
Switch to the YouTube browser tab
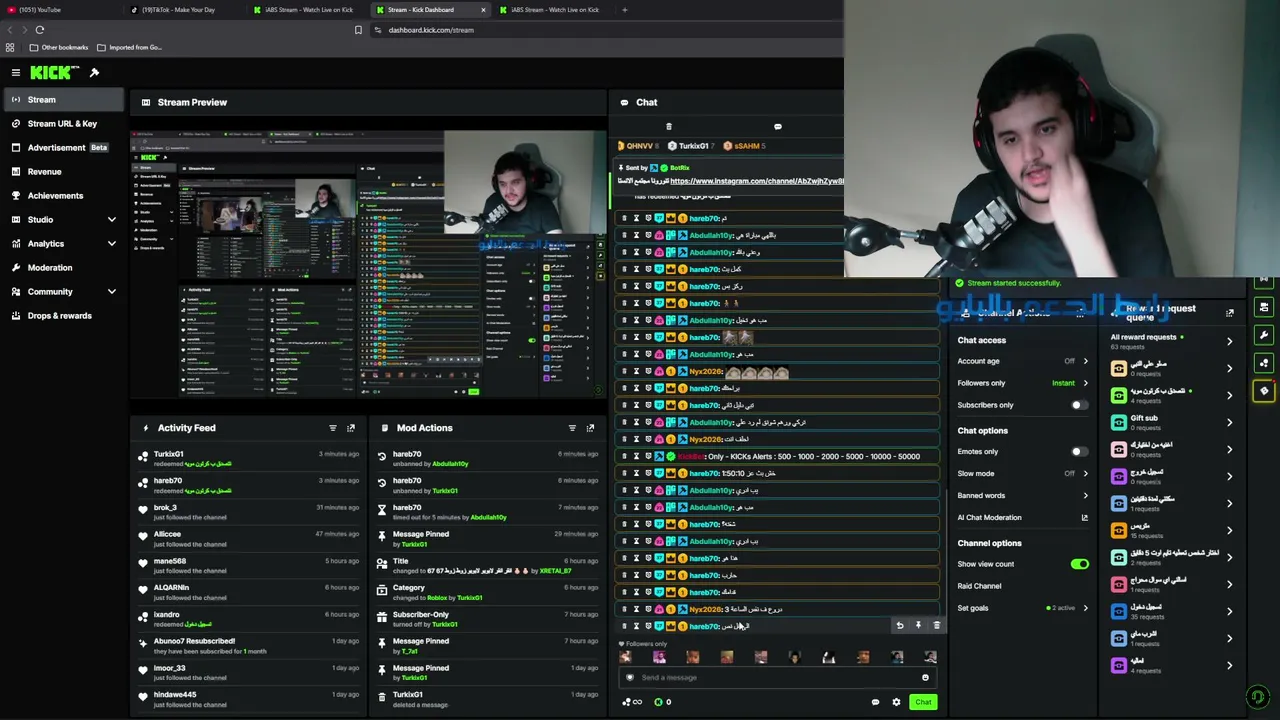(60, 10)
